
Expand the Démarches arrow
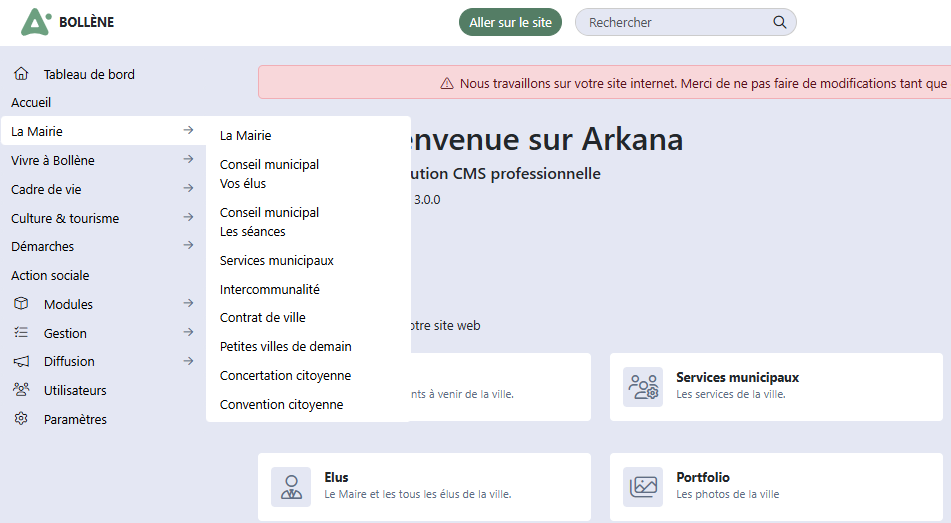189,245
